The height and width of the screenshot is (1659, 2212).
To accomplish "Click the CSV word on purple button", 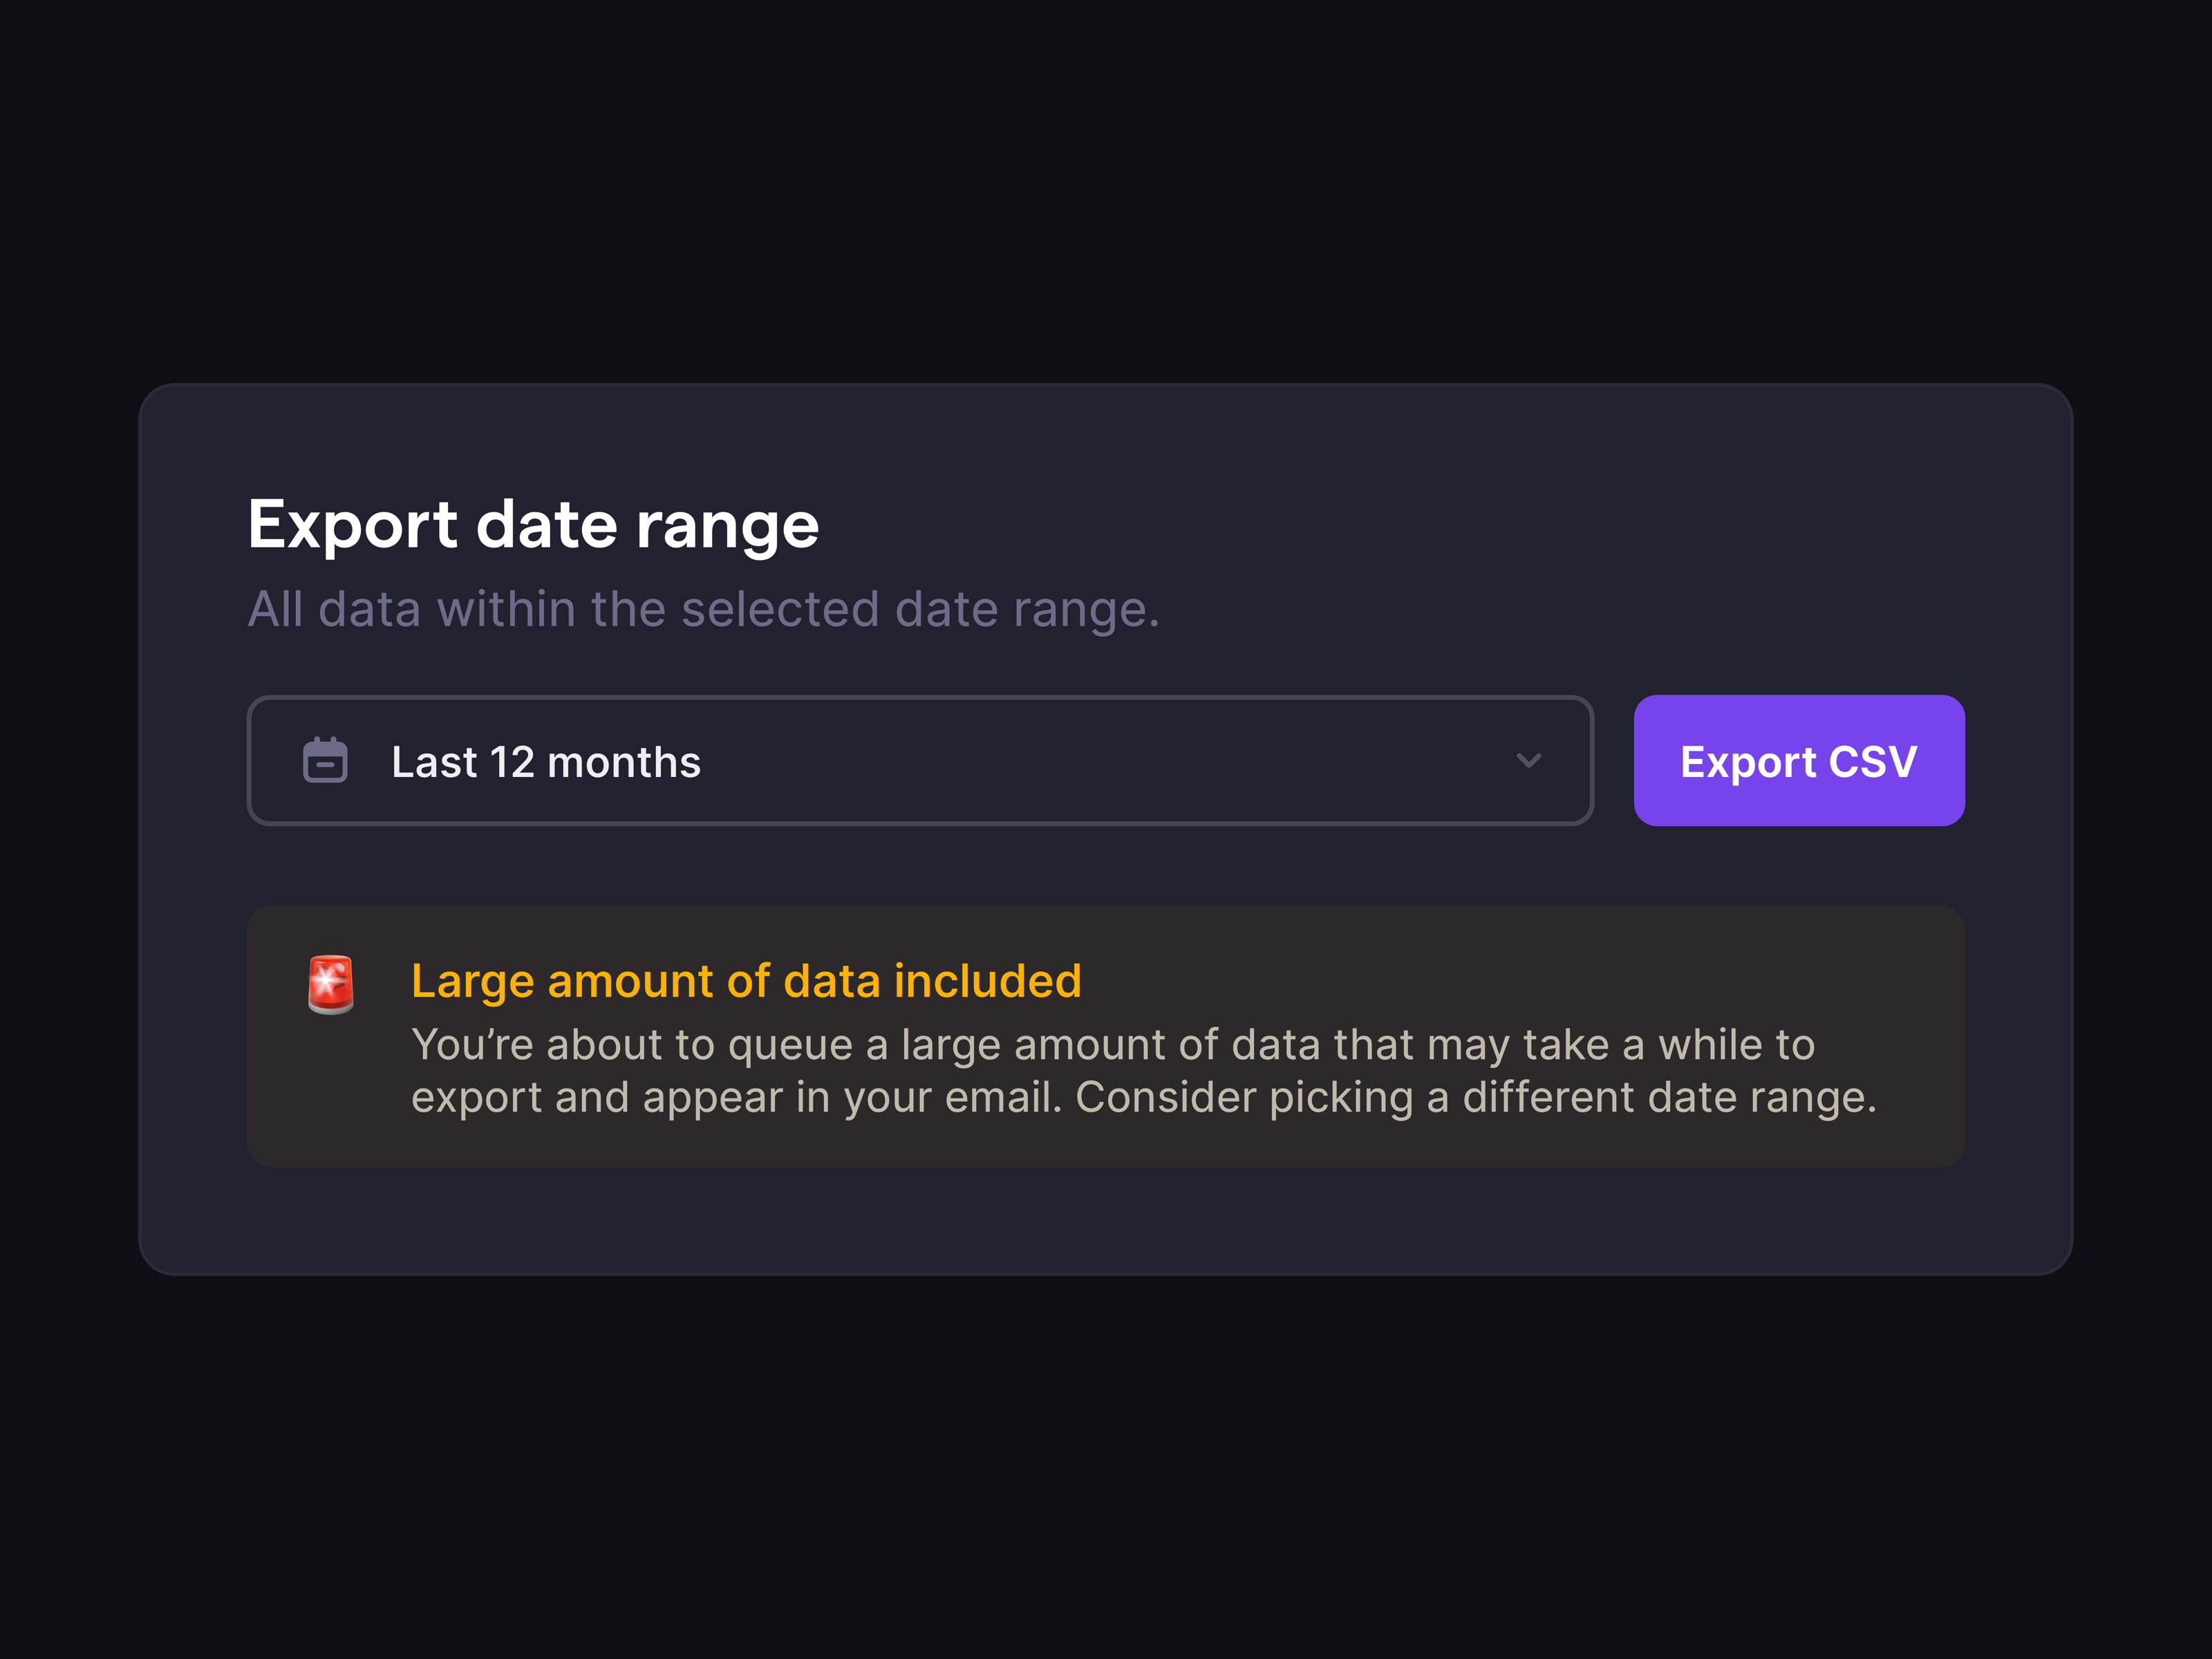I will click(1873, 762).
